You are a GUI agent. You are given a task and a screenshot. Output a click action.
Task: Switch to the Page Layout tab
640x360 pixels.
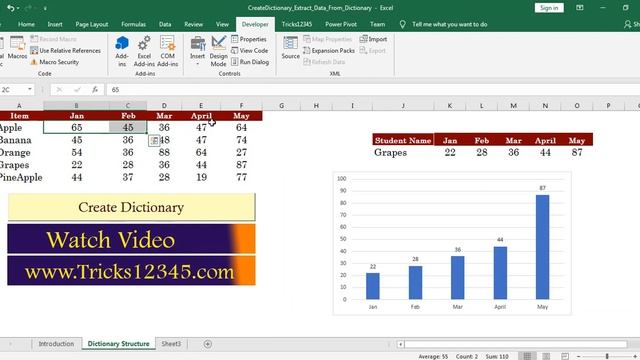click(92, 24)
